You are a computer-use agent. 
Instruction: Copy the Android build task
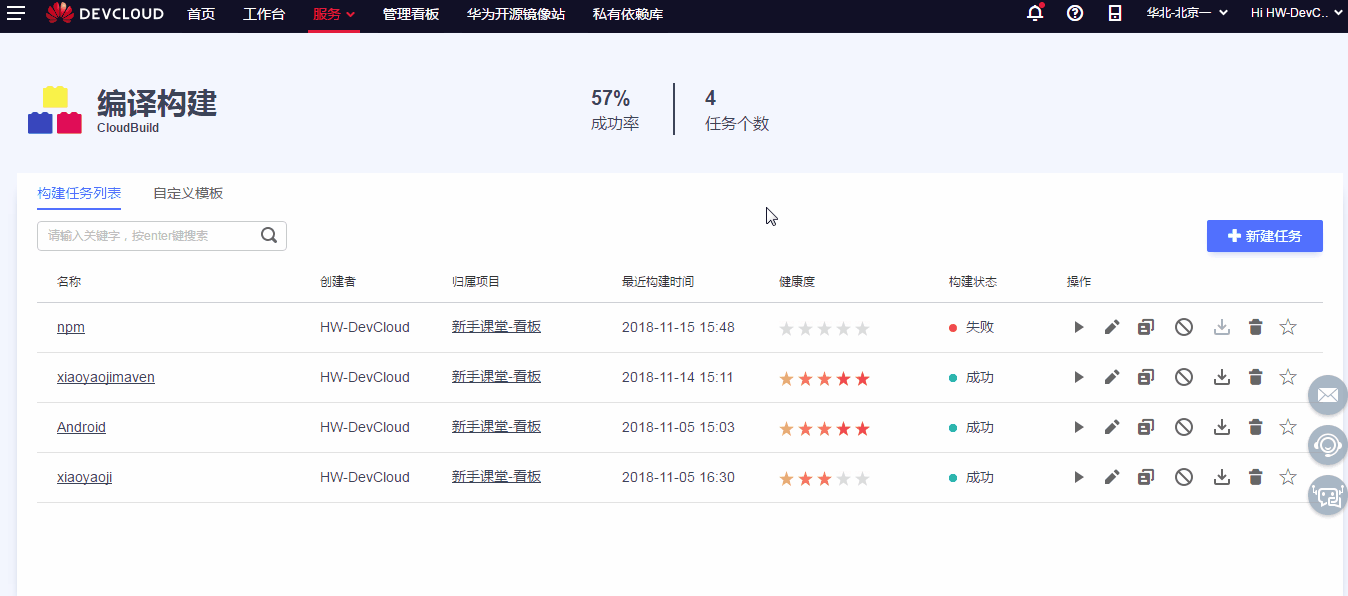1145,427
